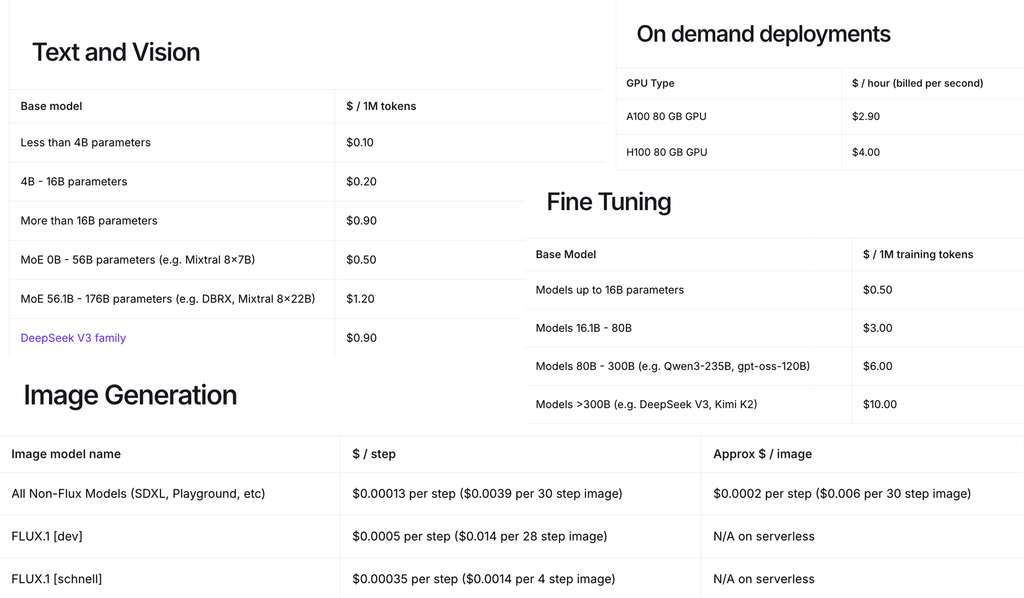Click the All Non-Flux Models row
This screenshot has width=1024, height=598.
pyautogui.click(x=138, y=494)
